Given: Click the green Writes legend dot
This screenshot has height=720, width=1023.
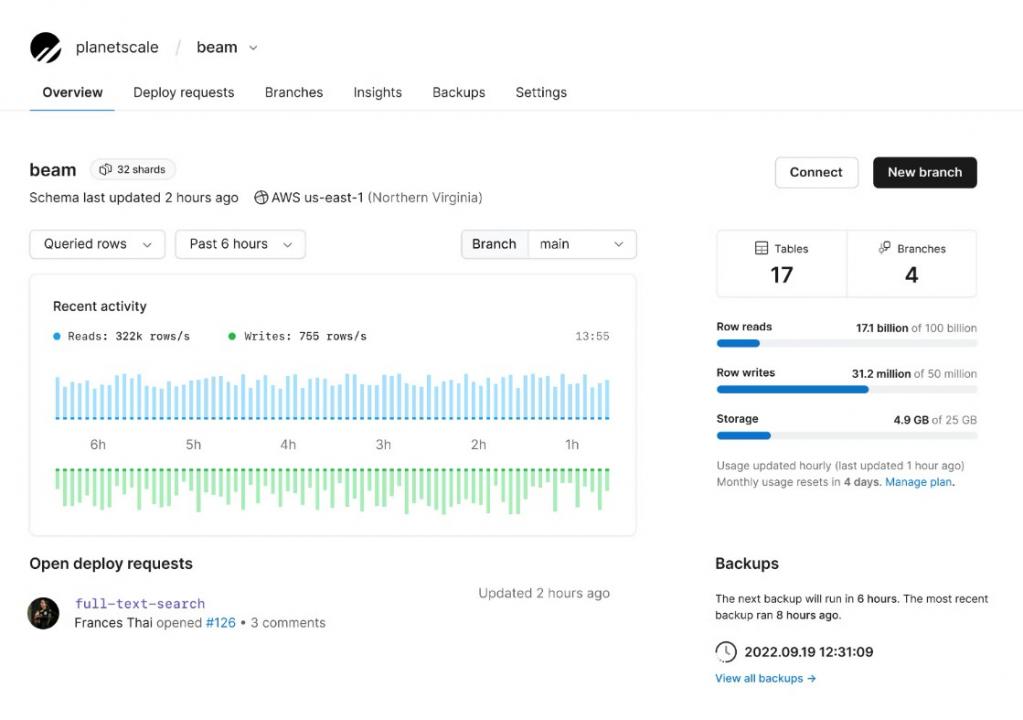Looking at the screenshot, I should 233,337.
